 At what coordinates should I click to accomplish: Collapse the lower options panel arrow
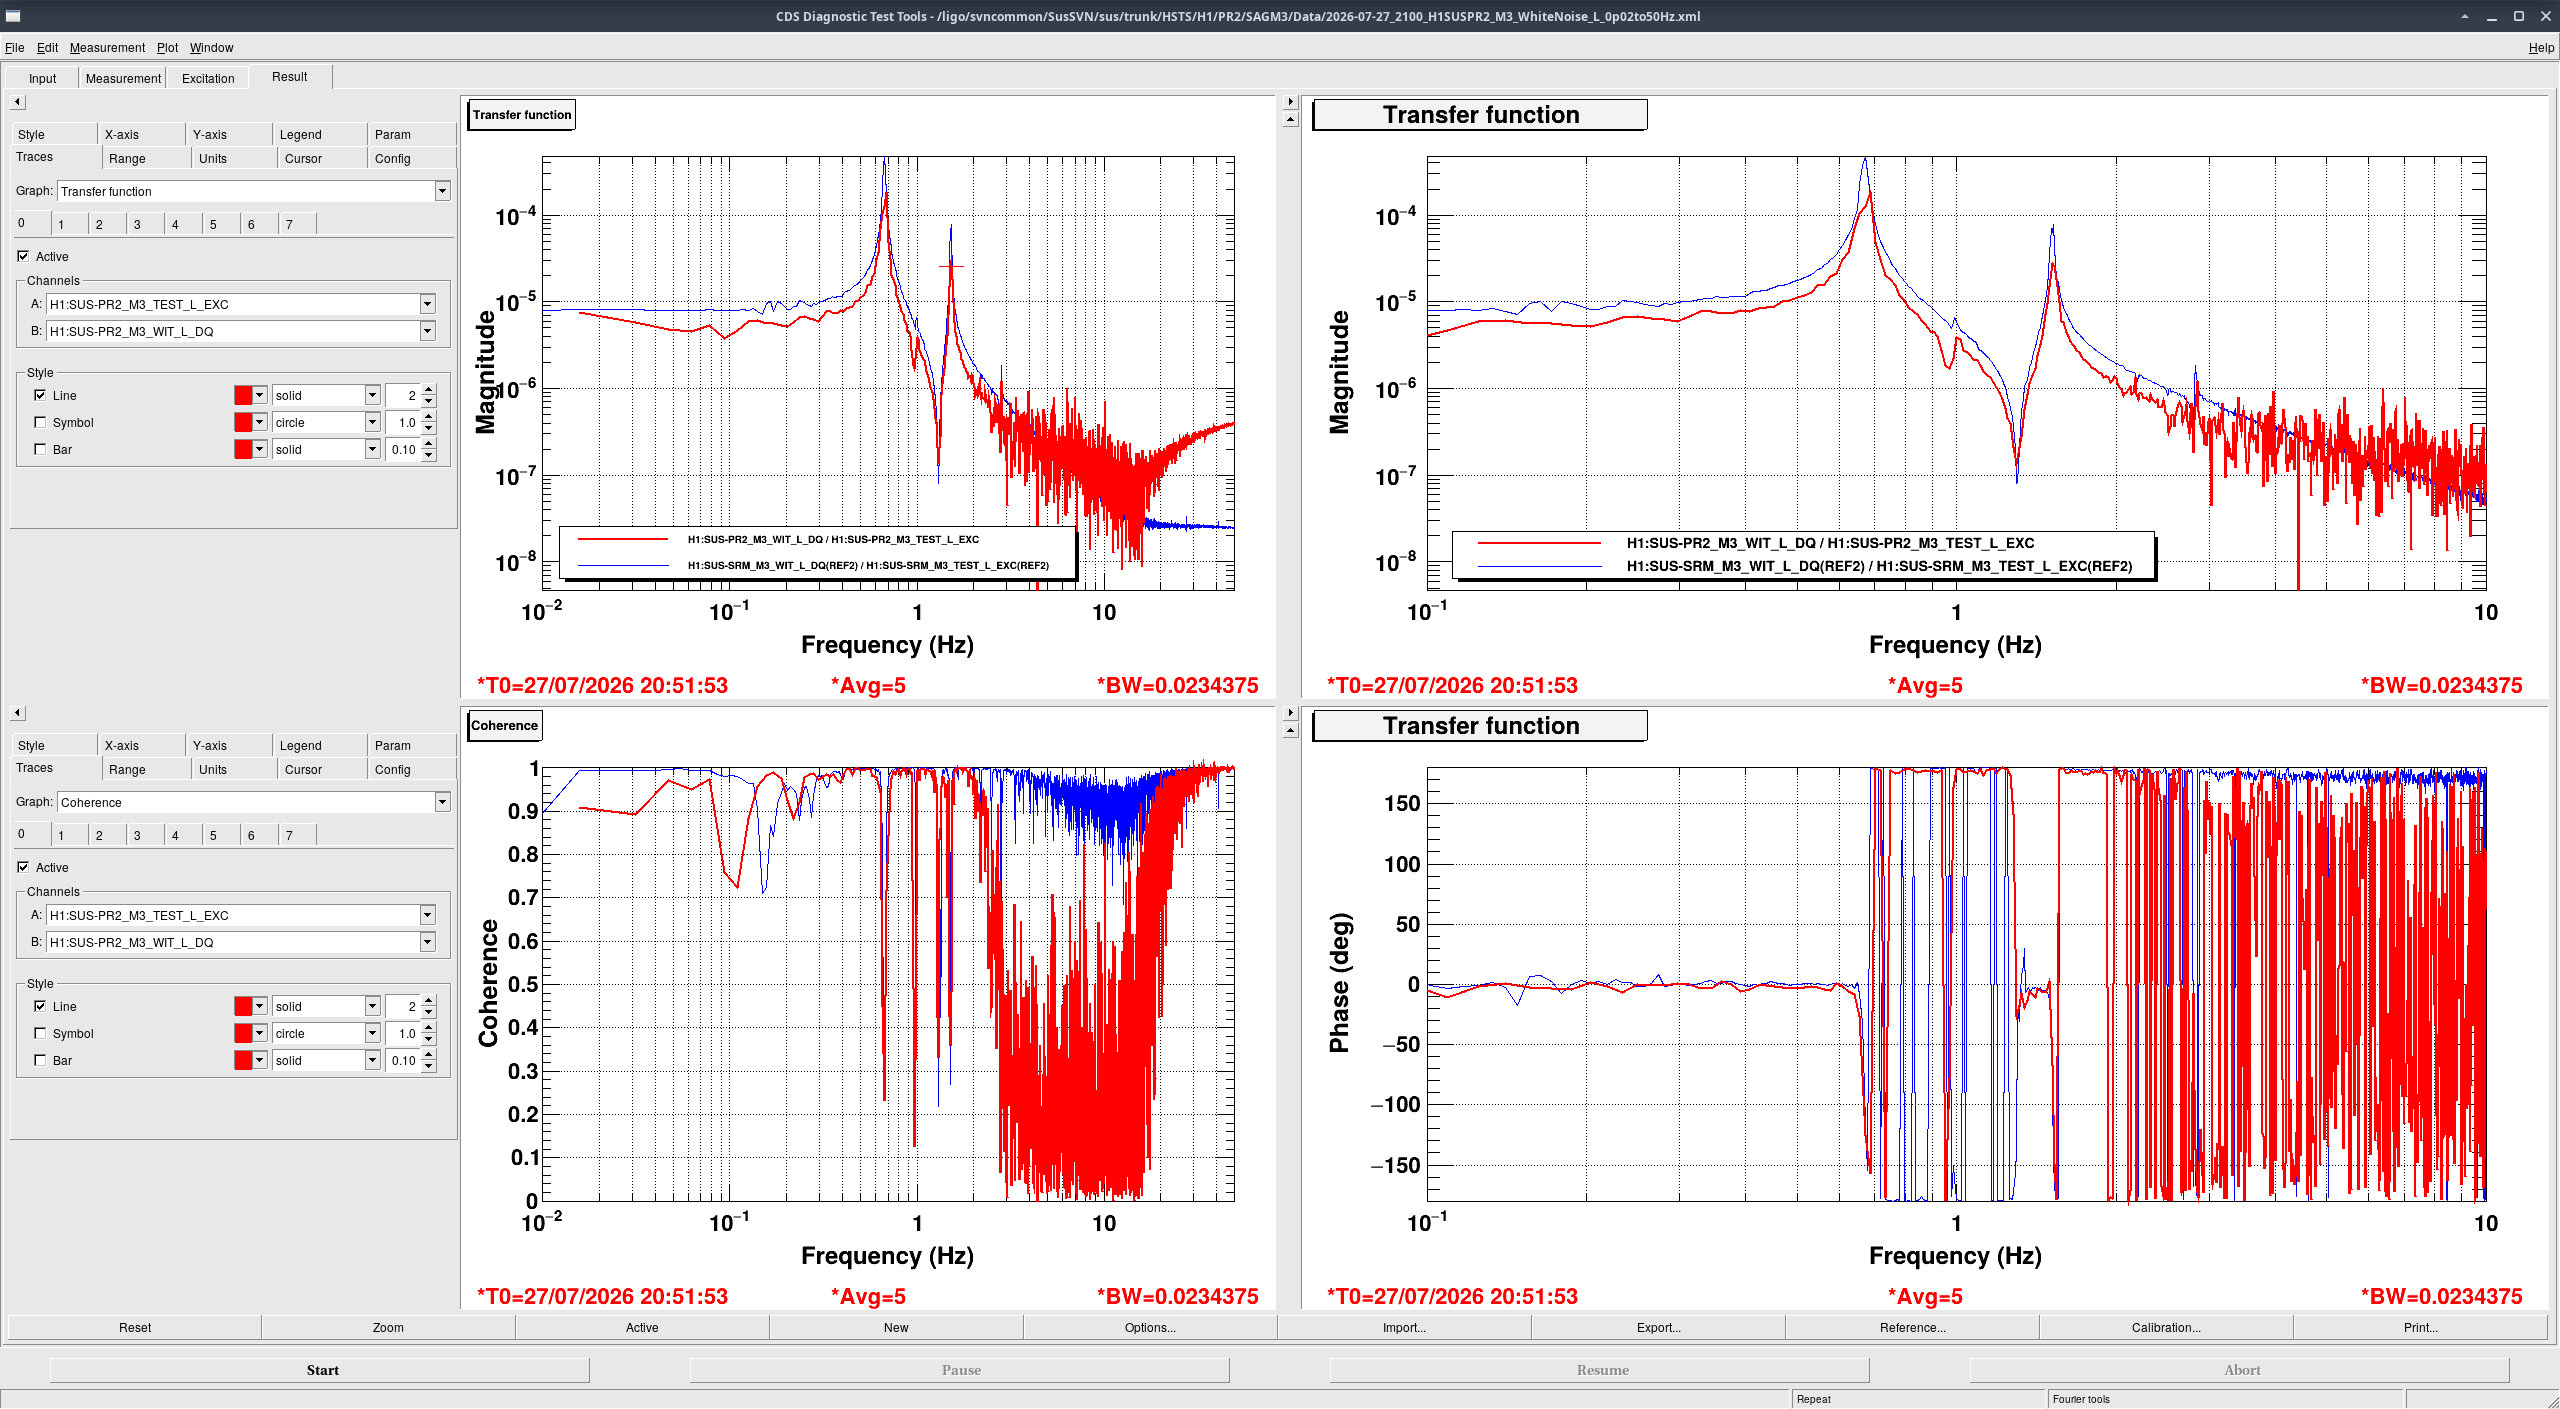(18, 713)
